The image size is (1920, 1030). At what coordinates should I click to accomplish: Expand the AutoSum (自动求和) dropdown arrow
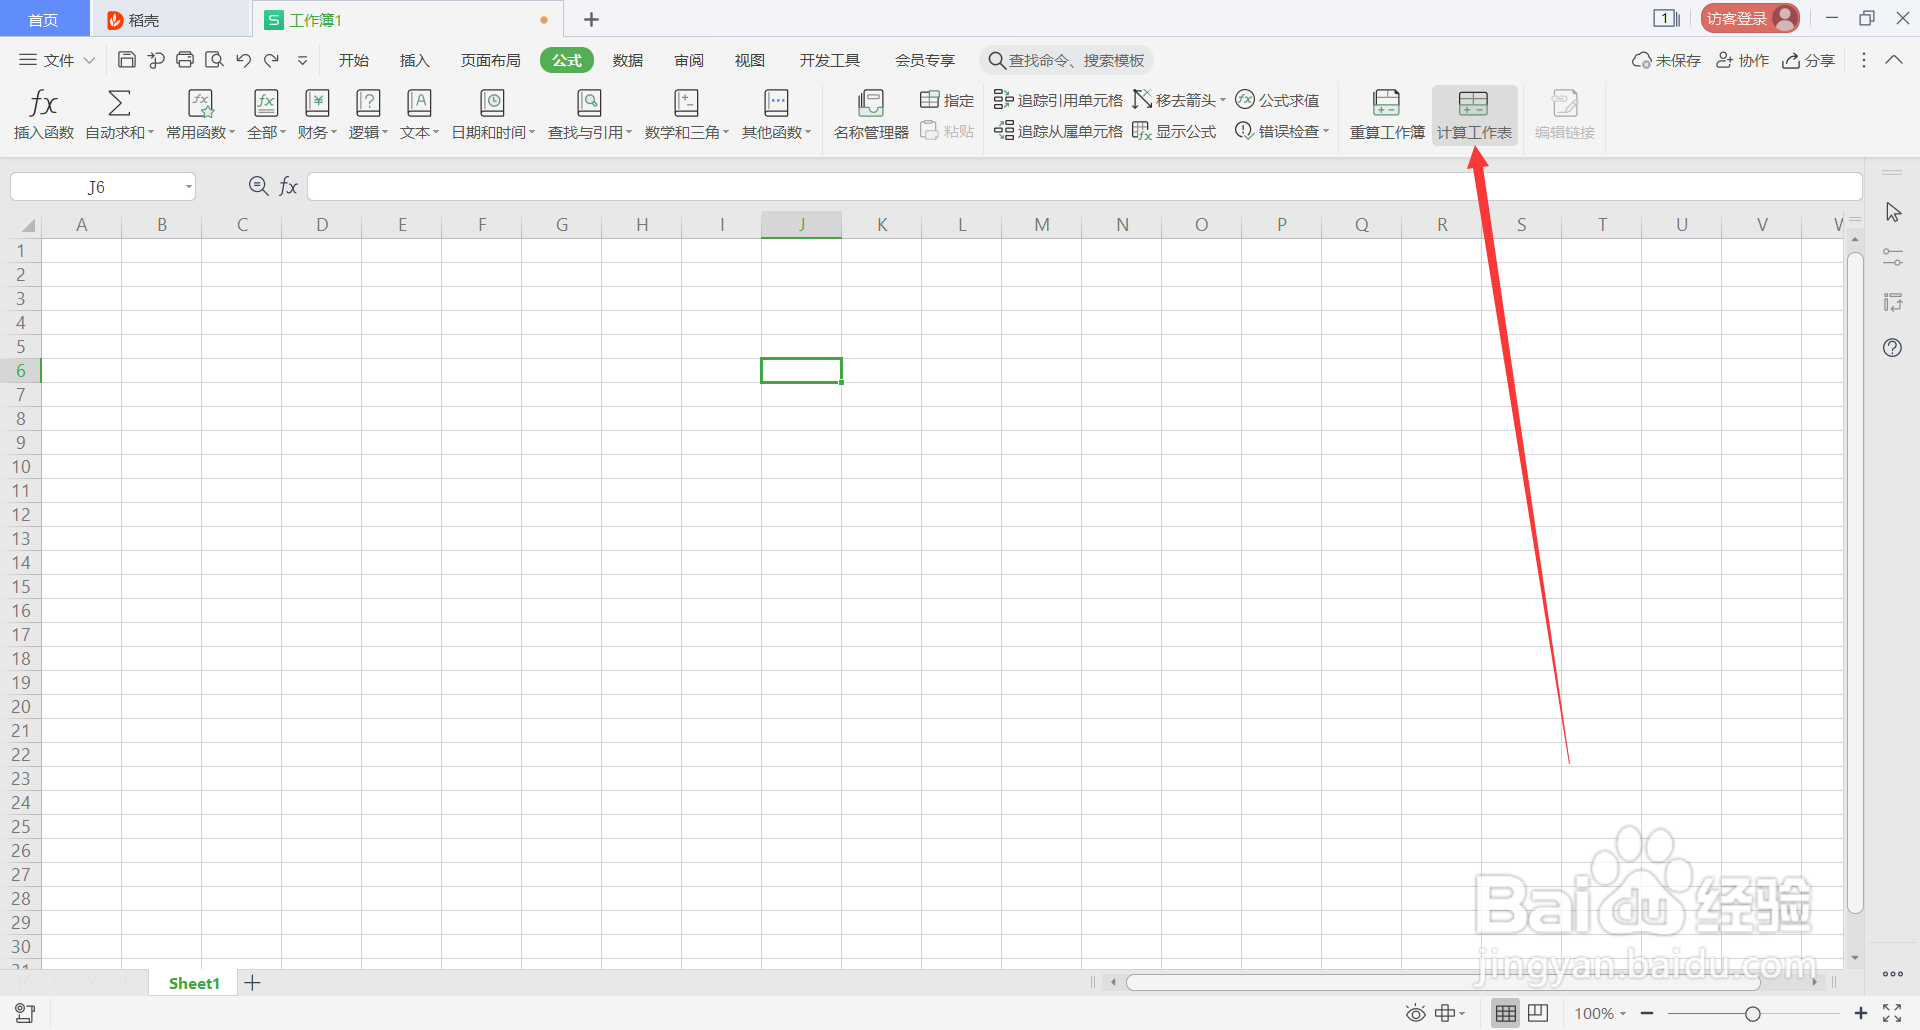(151, 132)
